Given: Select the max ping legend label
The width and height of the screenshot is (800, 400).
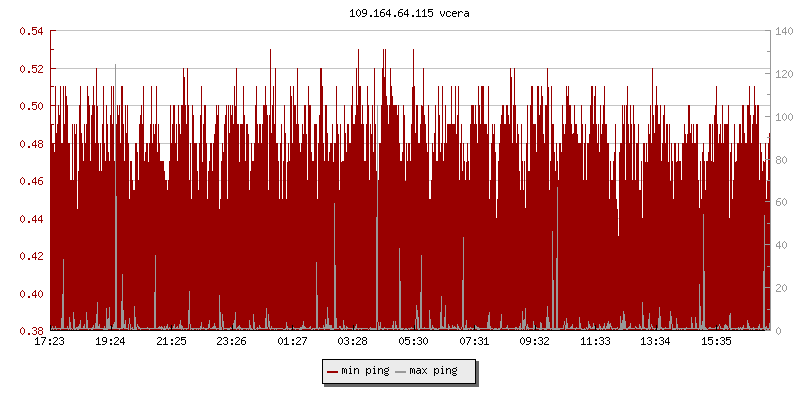Looking at the screenshot, I should click(x=433, y=372).
